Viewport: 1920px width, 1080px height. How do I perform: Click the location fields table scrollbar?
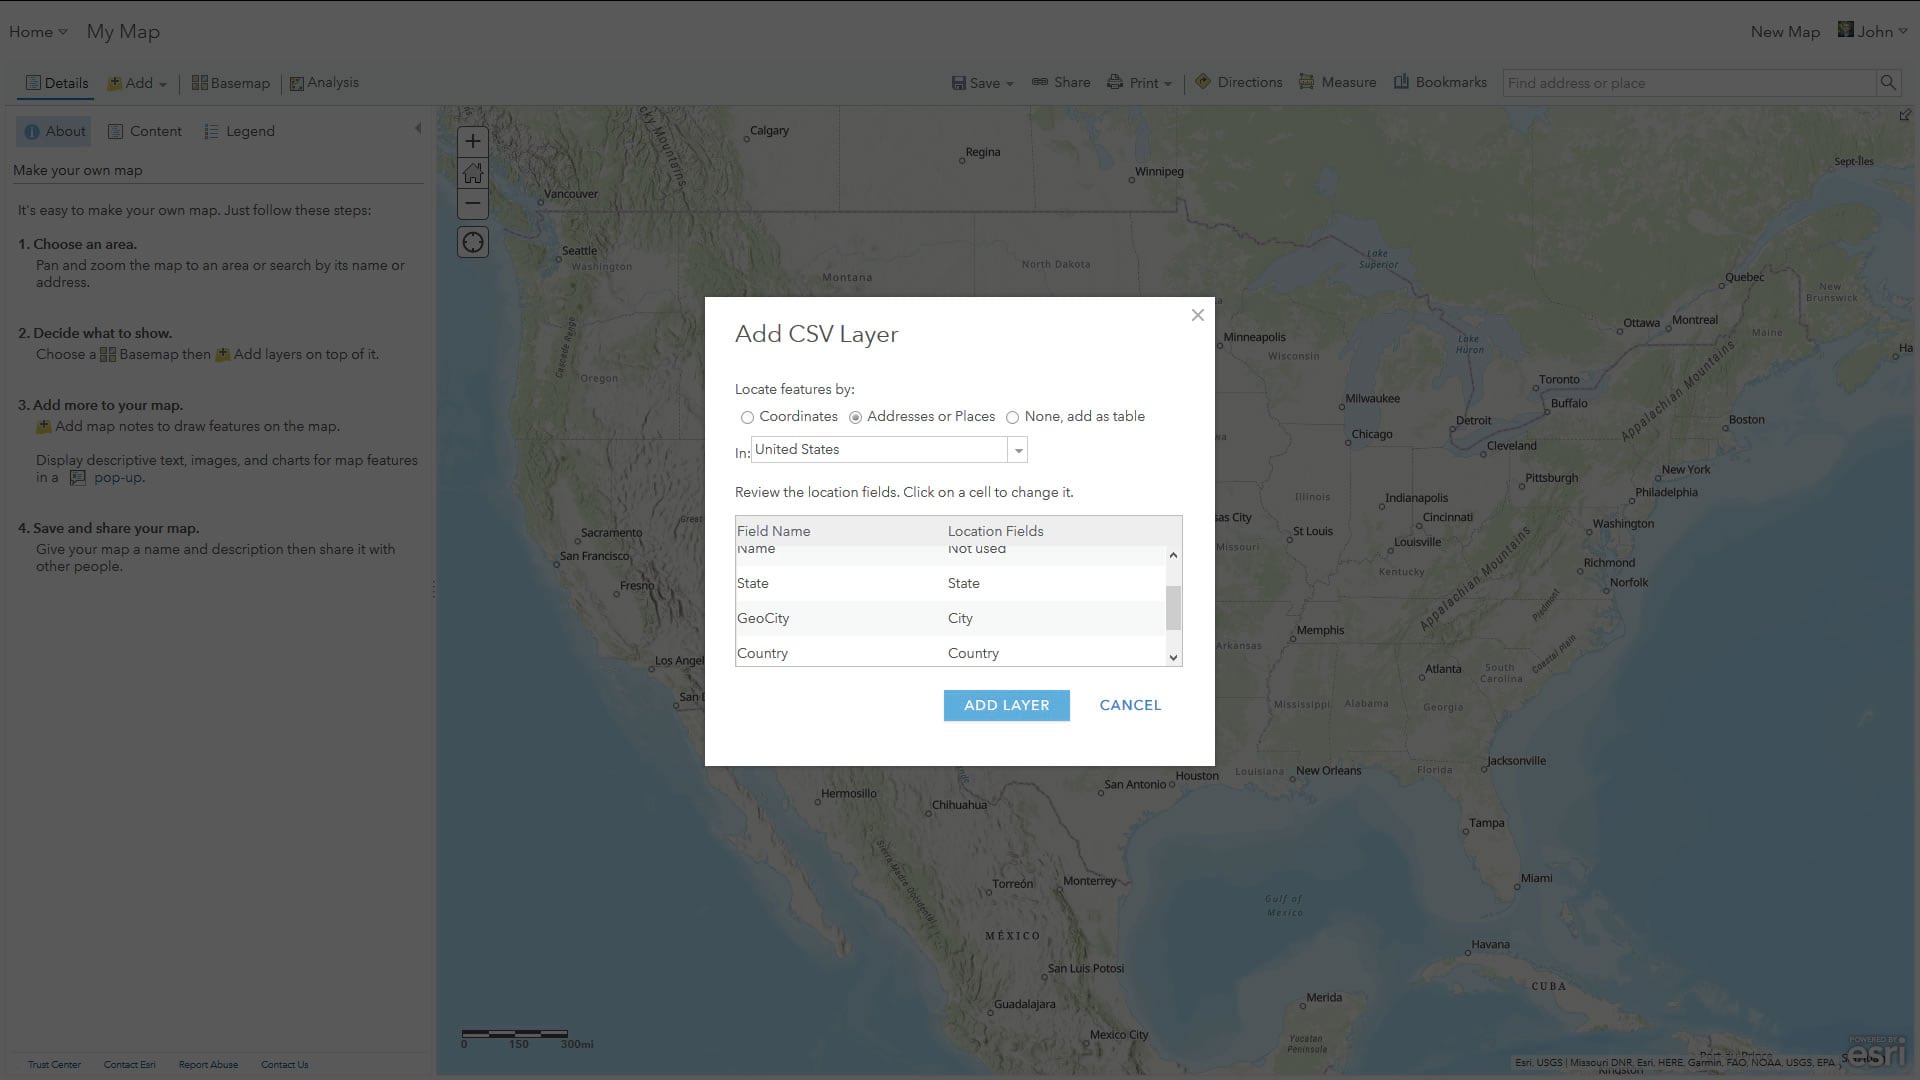point(1173,607)
